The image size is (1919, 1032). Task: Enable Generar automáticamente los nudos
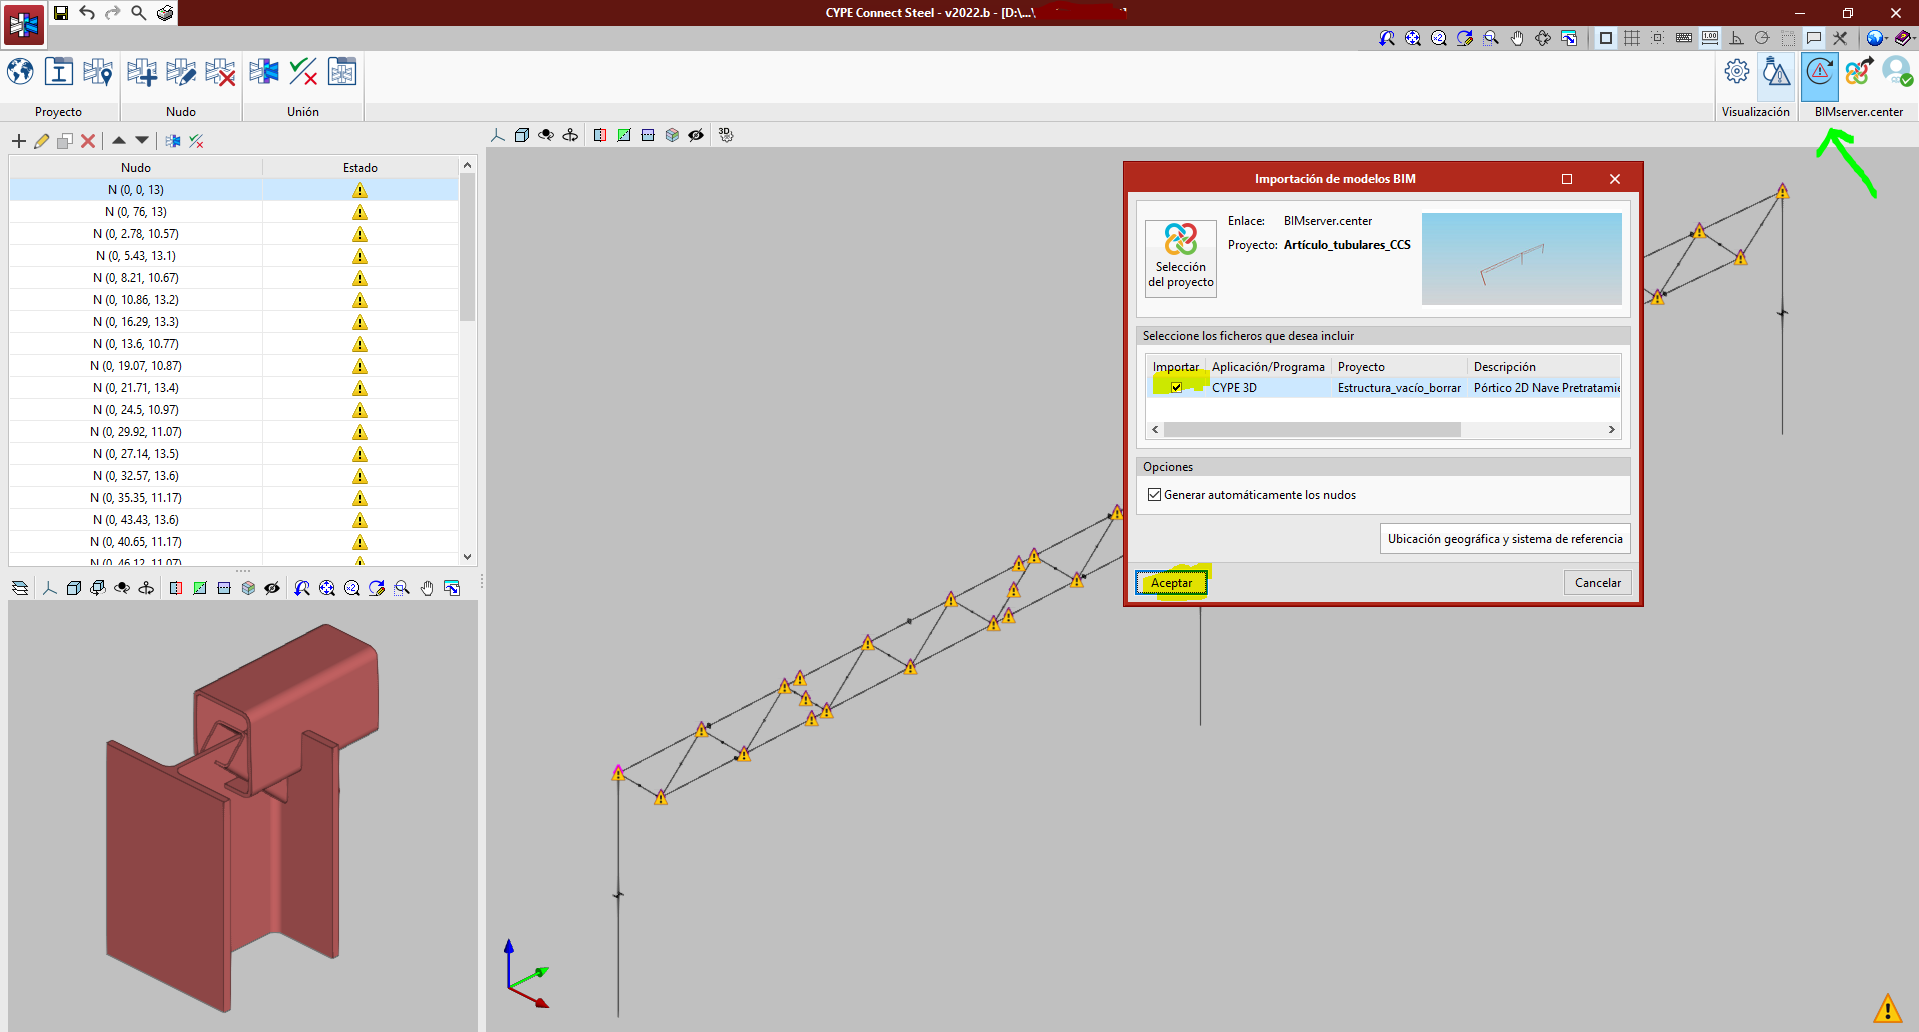[1155, 494]
